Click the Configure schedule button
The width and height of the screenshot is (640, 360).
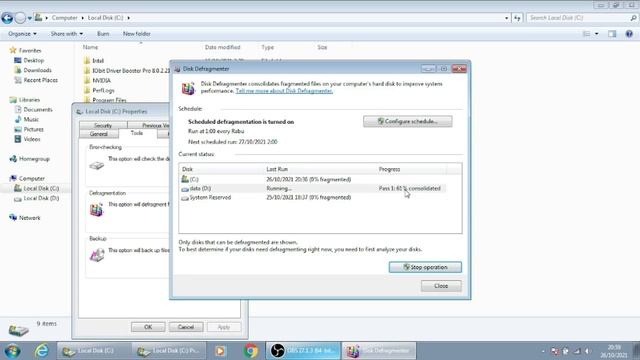pos(407,121)
